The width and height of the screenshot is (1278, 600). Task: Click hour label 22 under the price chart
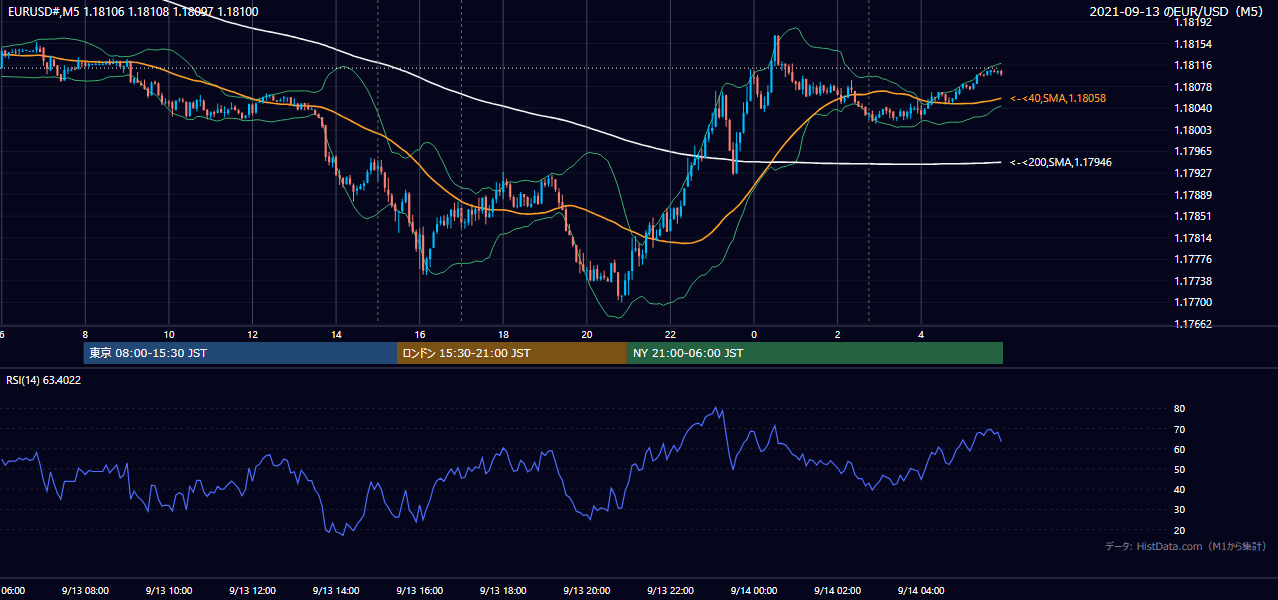click(670, 334)
